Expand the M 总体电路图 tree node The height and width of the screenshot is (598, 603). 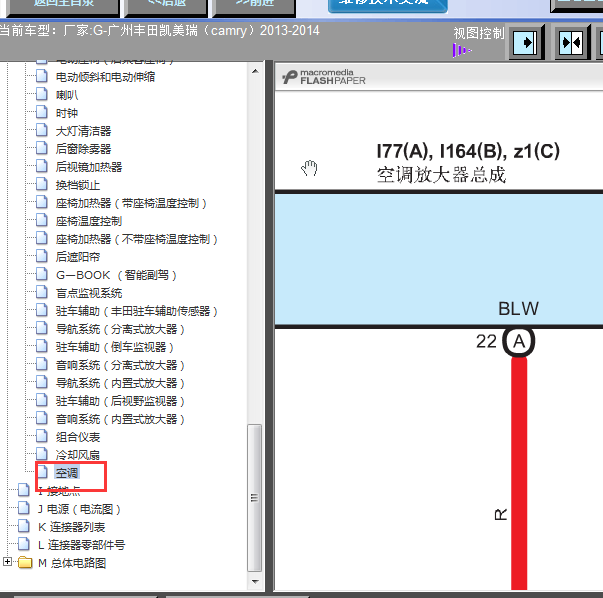(8, 563)
